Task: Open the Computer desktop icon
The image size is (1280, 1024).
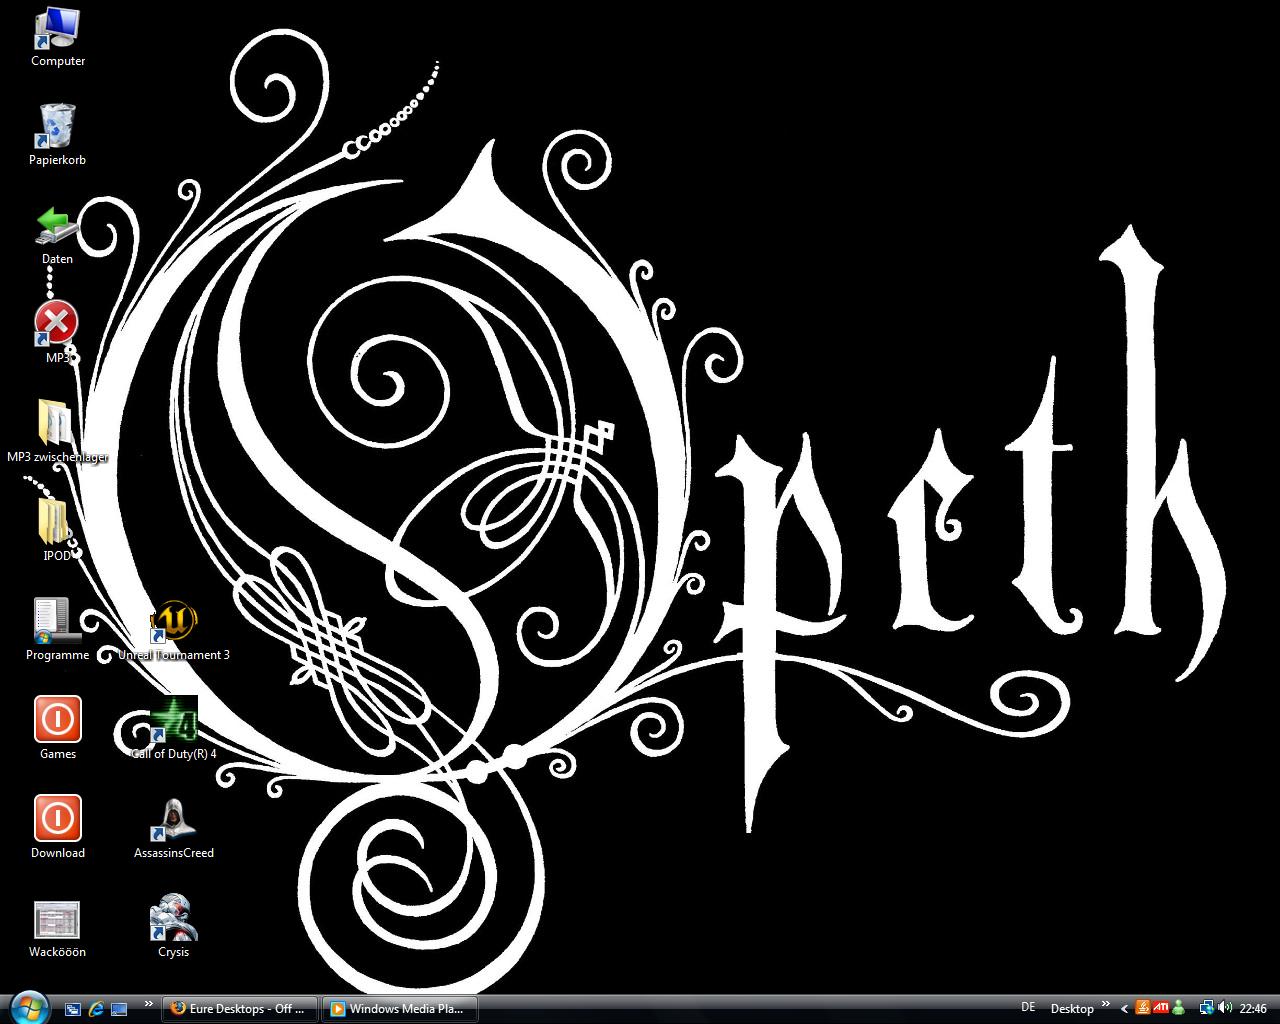Action: coord(57,37)
